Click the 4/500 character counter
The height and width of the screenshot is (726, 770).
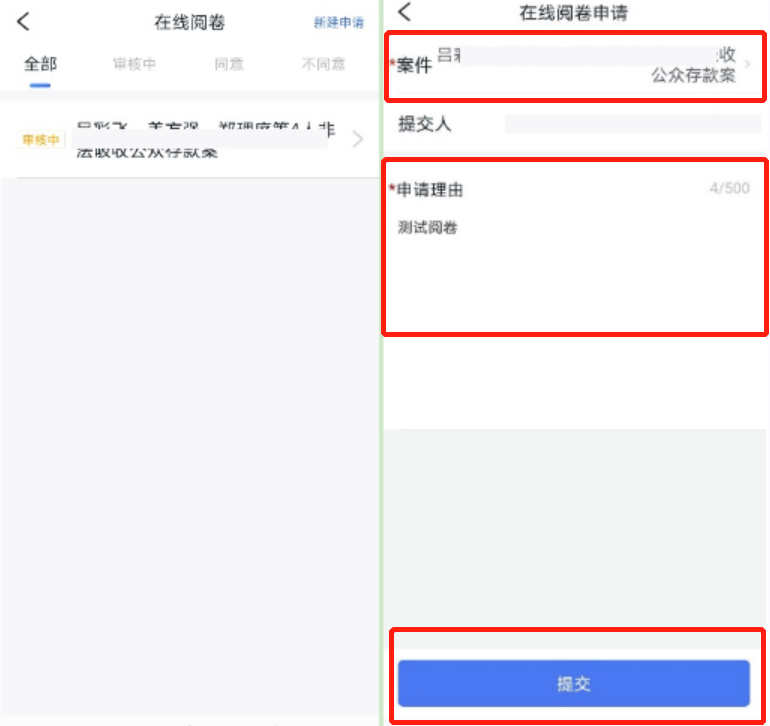tap(728, 189)
